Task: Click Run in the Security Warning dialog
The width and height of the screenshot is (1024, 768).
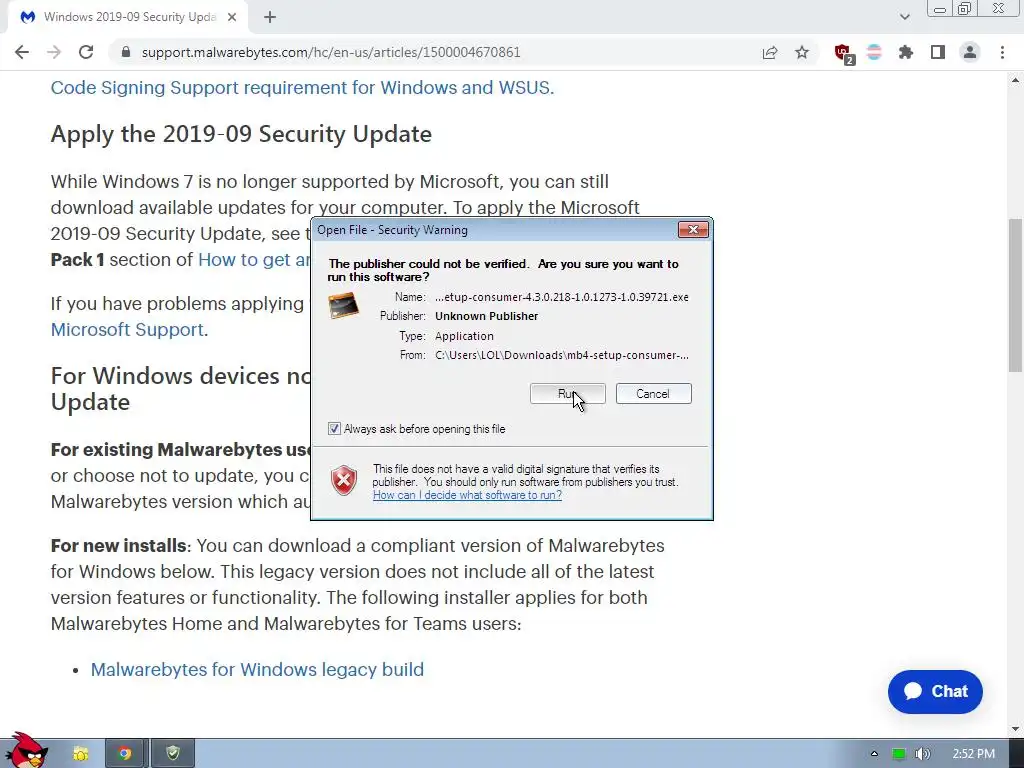Action: [568, 394]
